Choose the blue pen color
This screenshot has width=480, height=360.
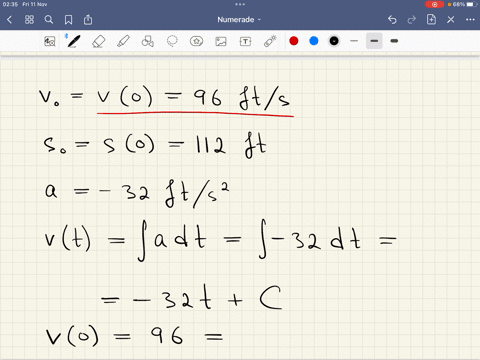click(x=314, y=41)
